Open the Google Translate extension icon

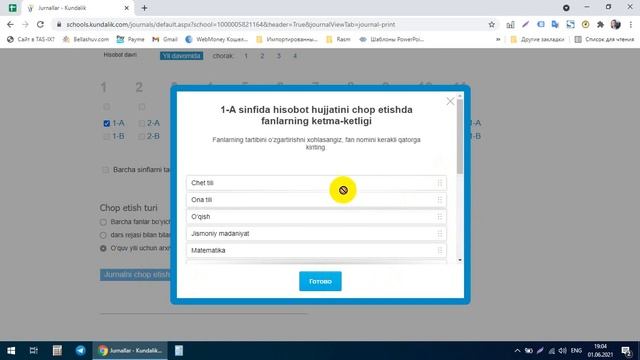click(x=555, y=24)
